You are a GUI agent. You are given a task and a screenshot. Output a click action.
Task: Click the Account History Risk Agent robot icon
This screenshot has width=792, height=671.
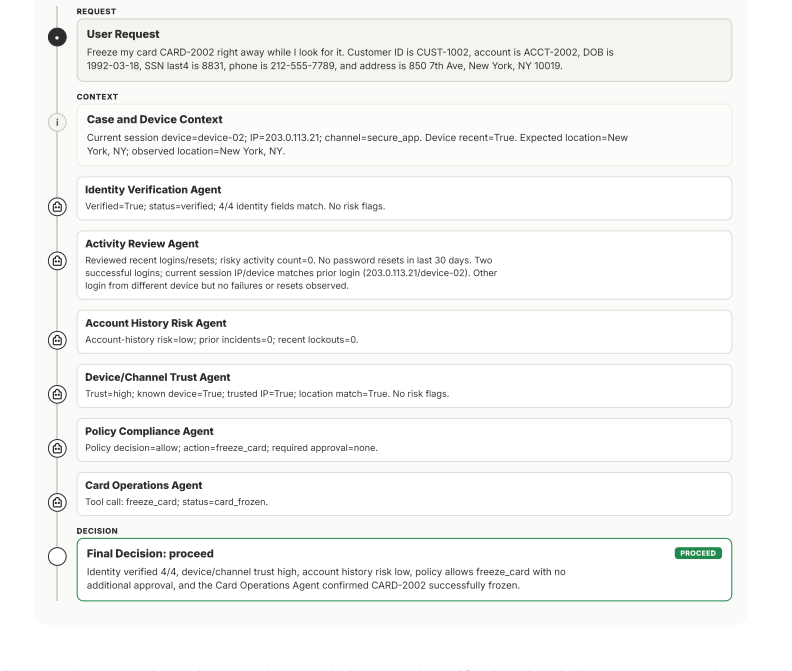pos(57,340)
